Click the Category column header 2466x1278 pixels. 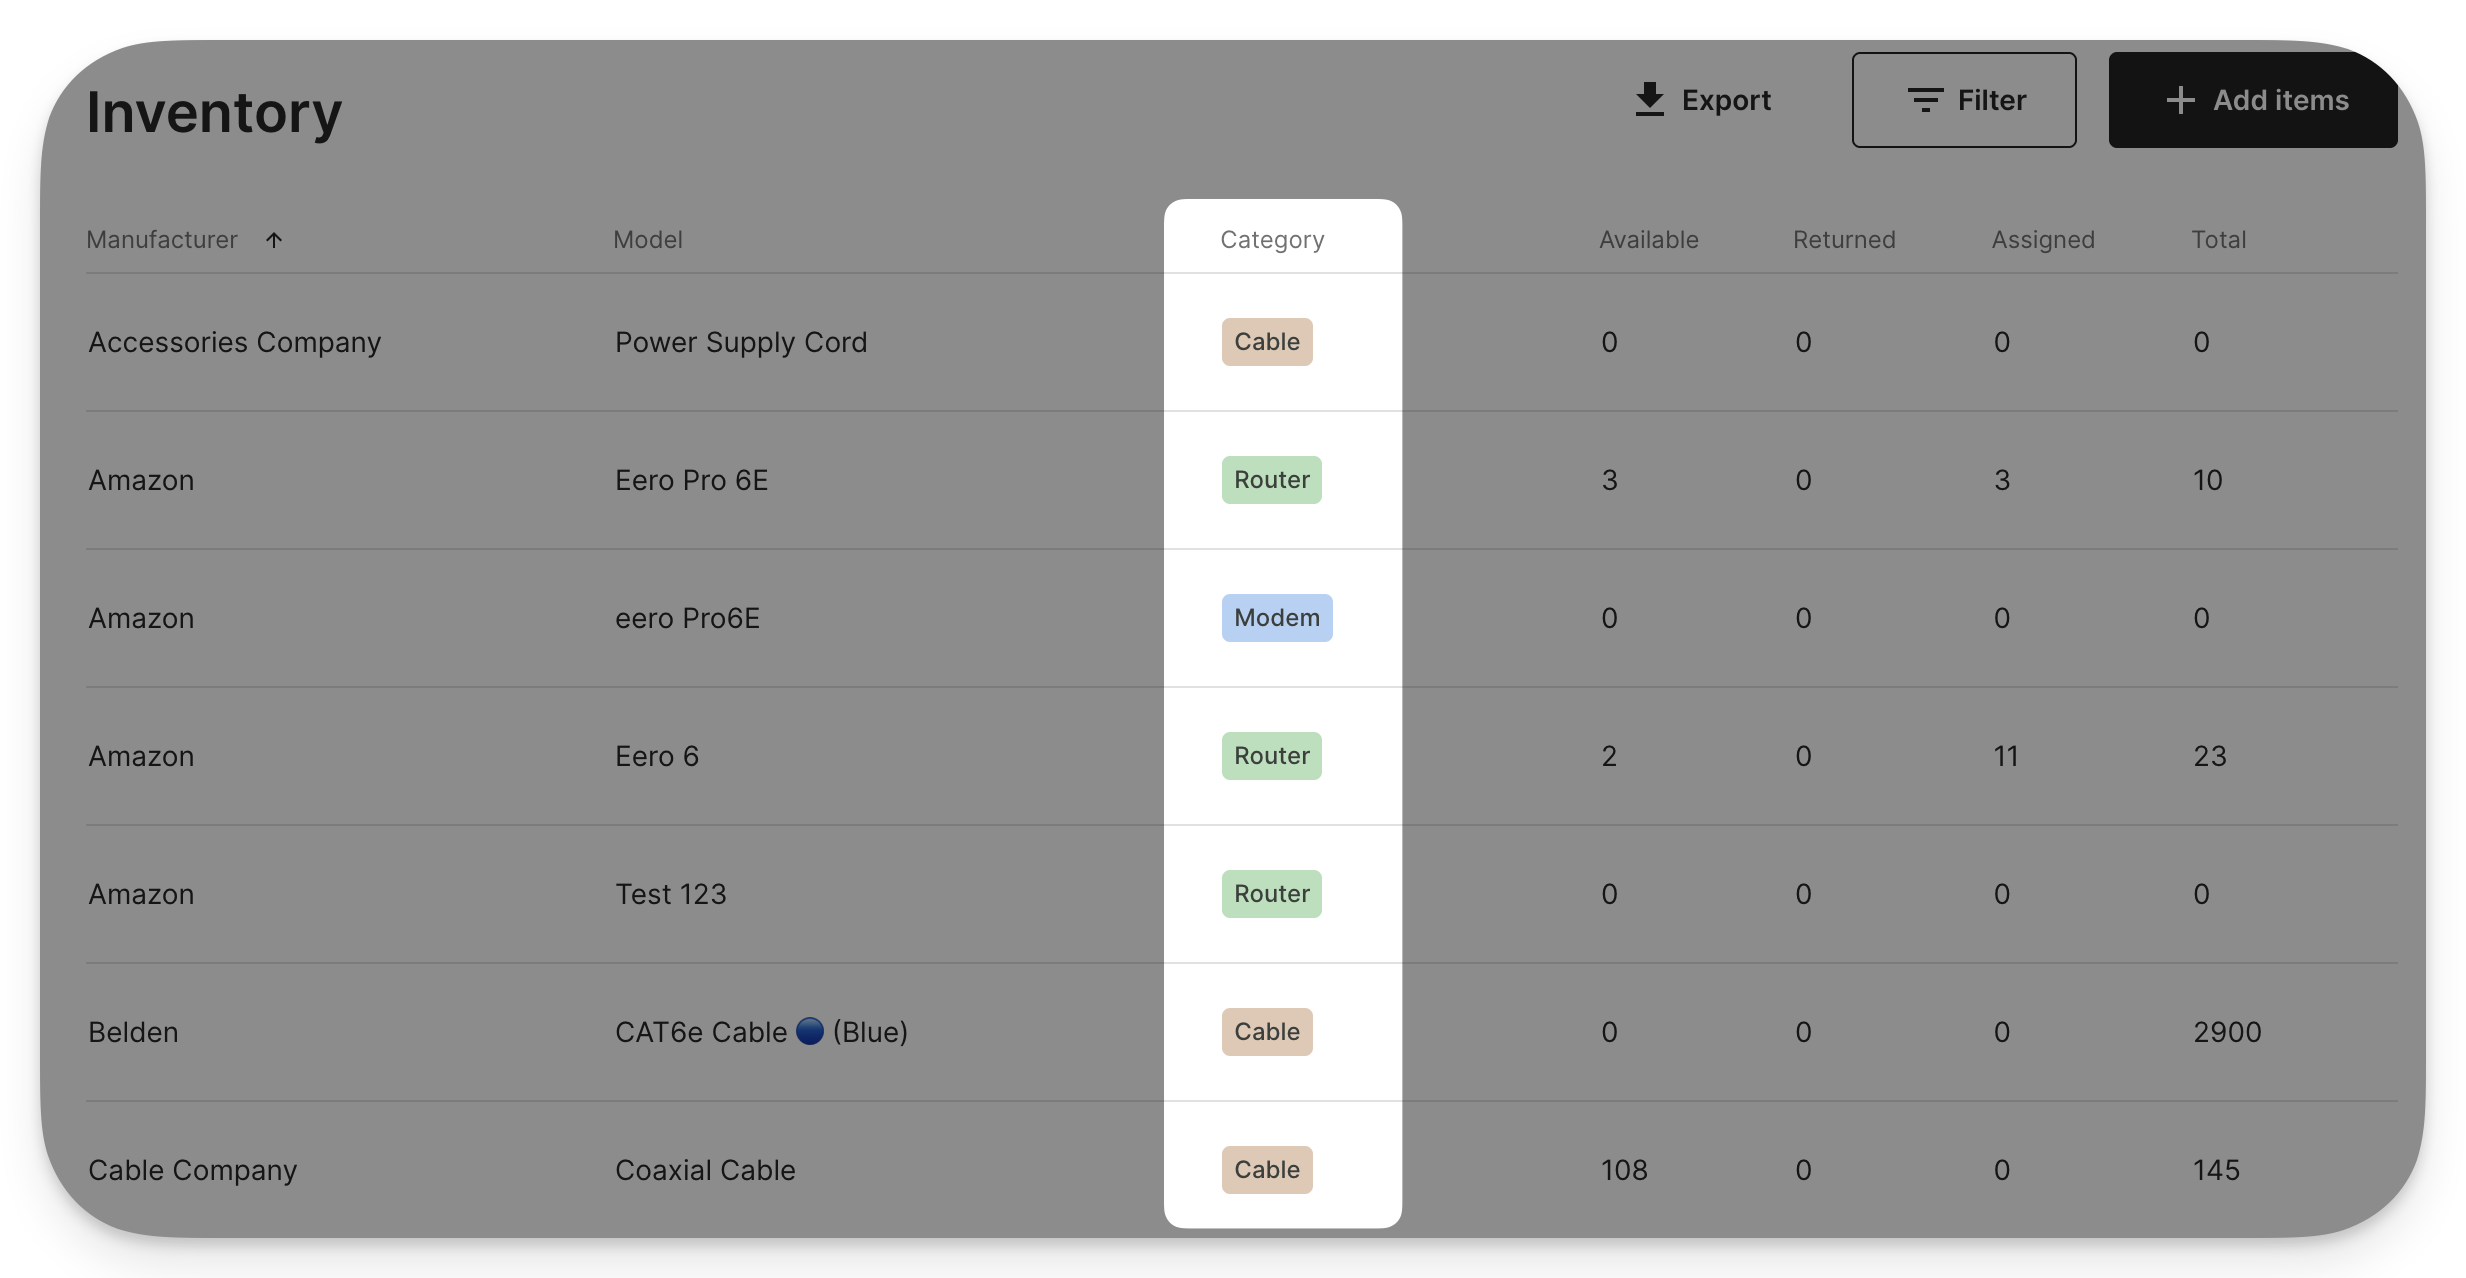click(x=1271, y=240)
